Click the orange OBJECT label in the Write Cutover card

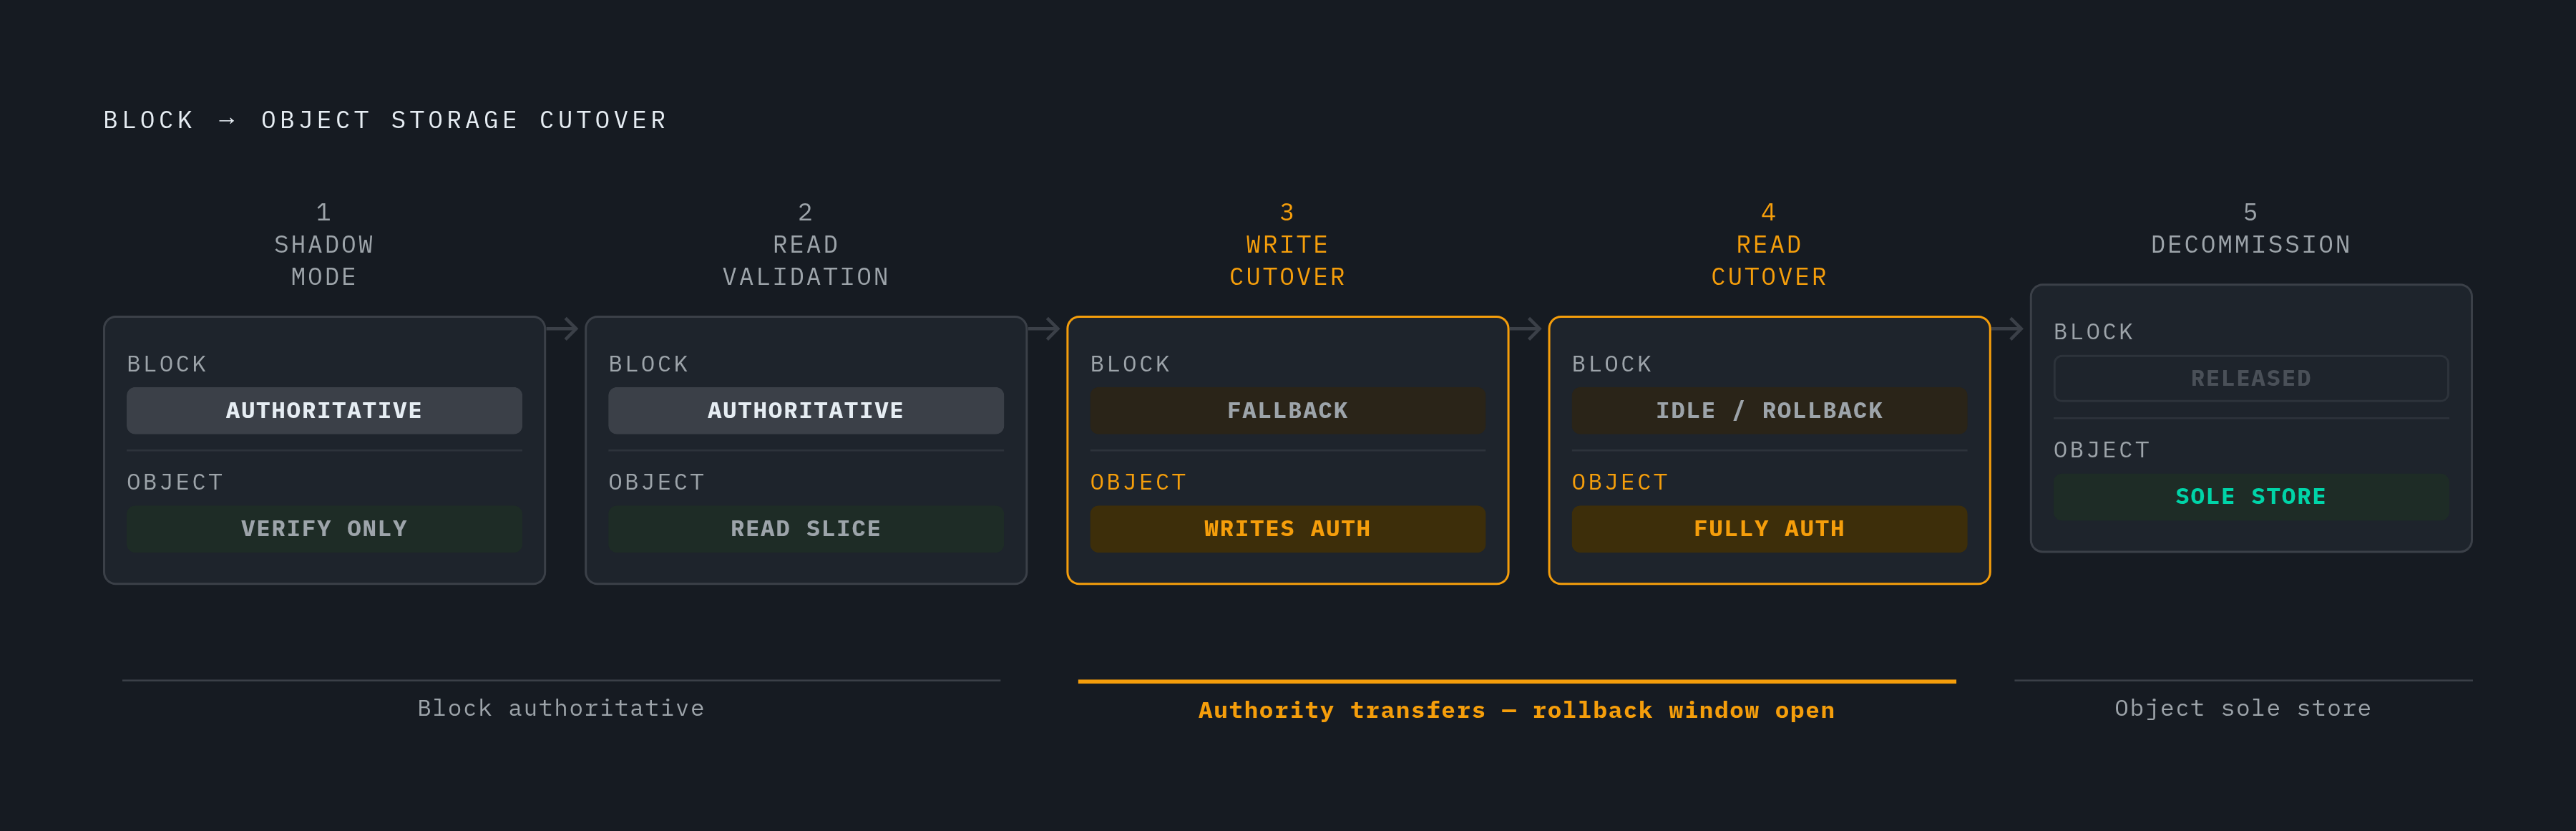(1138, 482)
